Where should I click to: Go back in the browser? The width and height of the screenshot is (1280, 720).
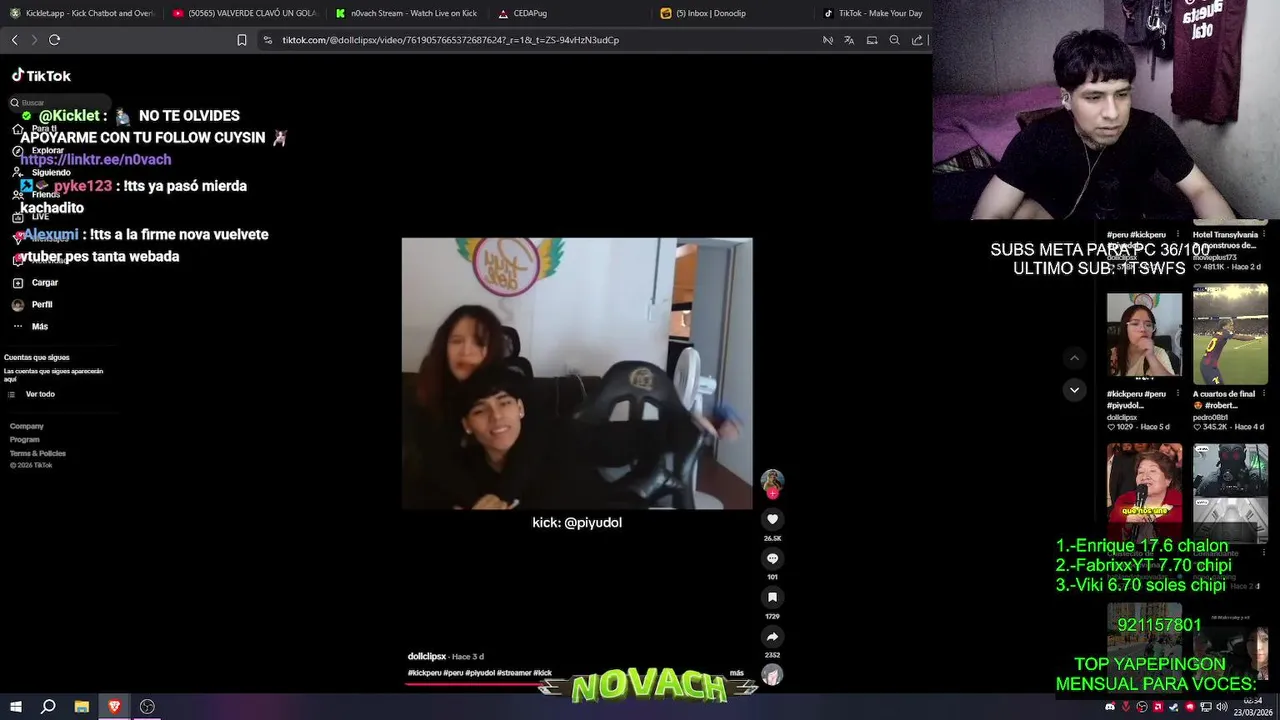14,40
